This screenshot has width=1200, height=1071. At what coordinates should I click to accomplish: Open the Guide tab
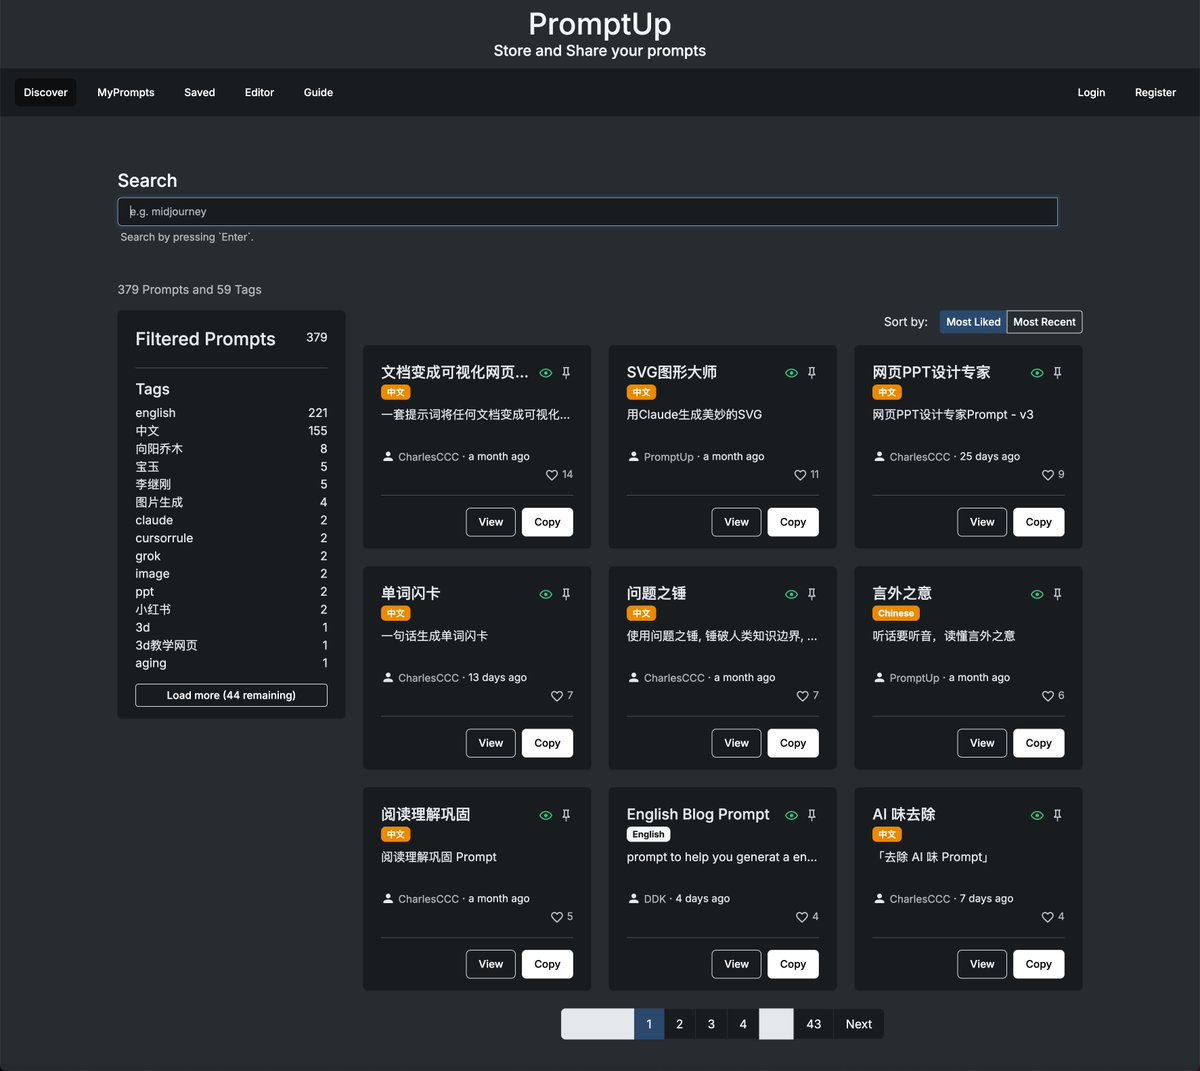click(318, 92)
